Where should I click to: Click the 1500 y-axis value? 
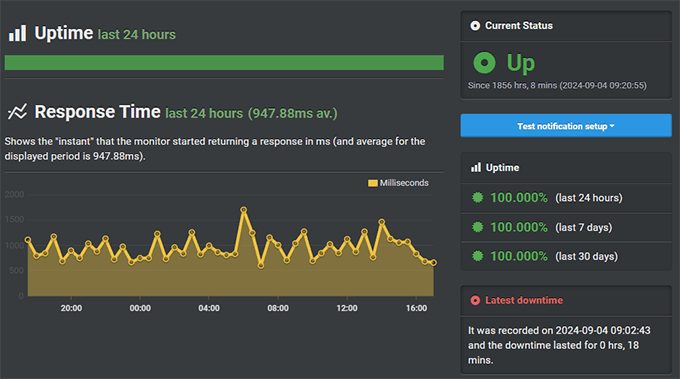point(14,219)
